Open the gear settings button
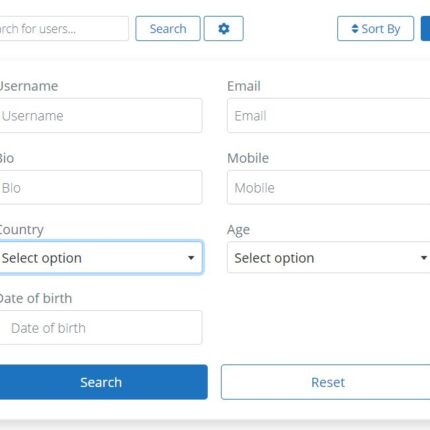Screen dimensions: 430x430 coord(224,29)
